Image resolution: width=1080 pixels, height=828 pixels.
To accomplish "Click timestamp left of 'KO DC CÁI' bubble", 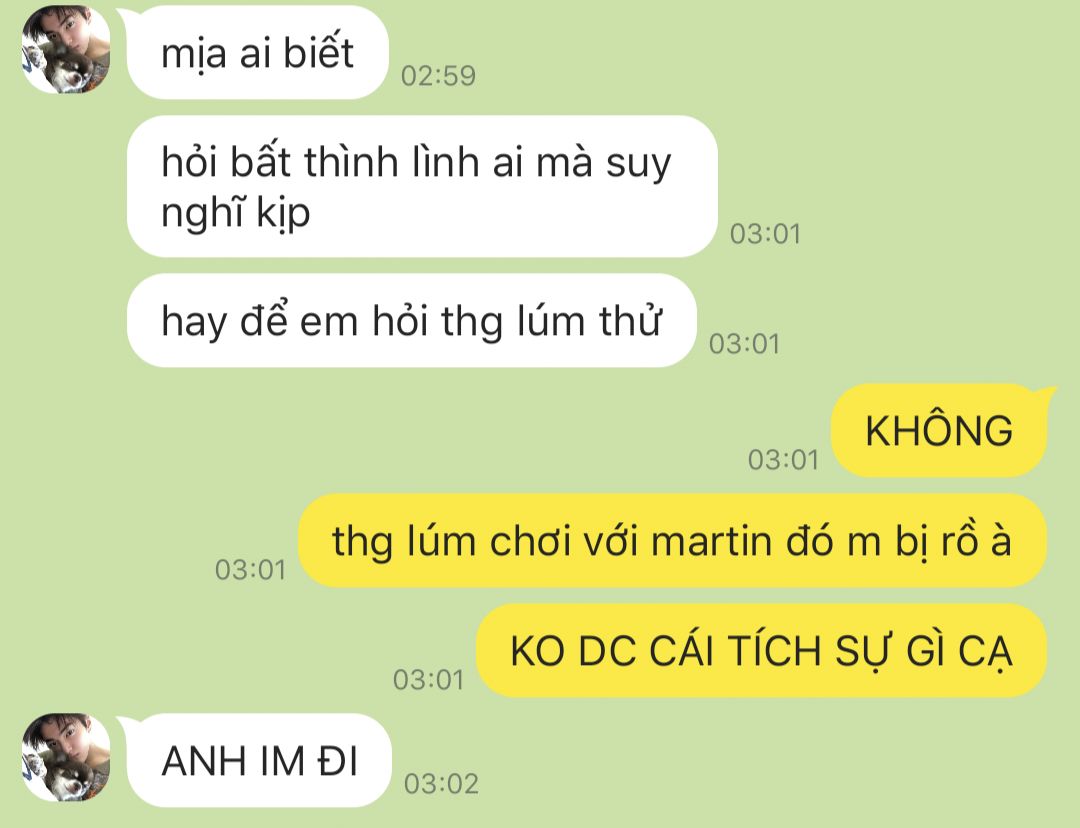I will tap(428, 680).
